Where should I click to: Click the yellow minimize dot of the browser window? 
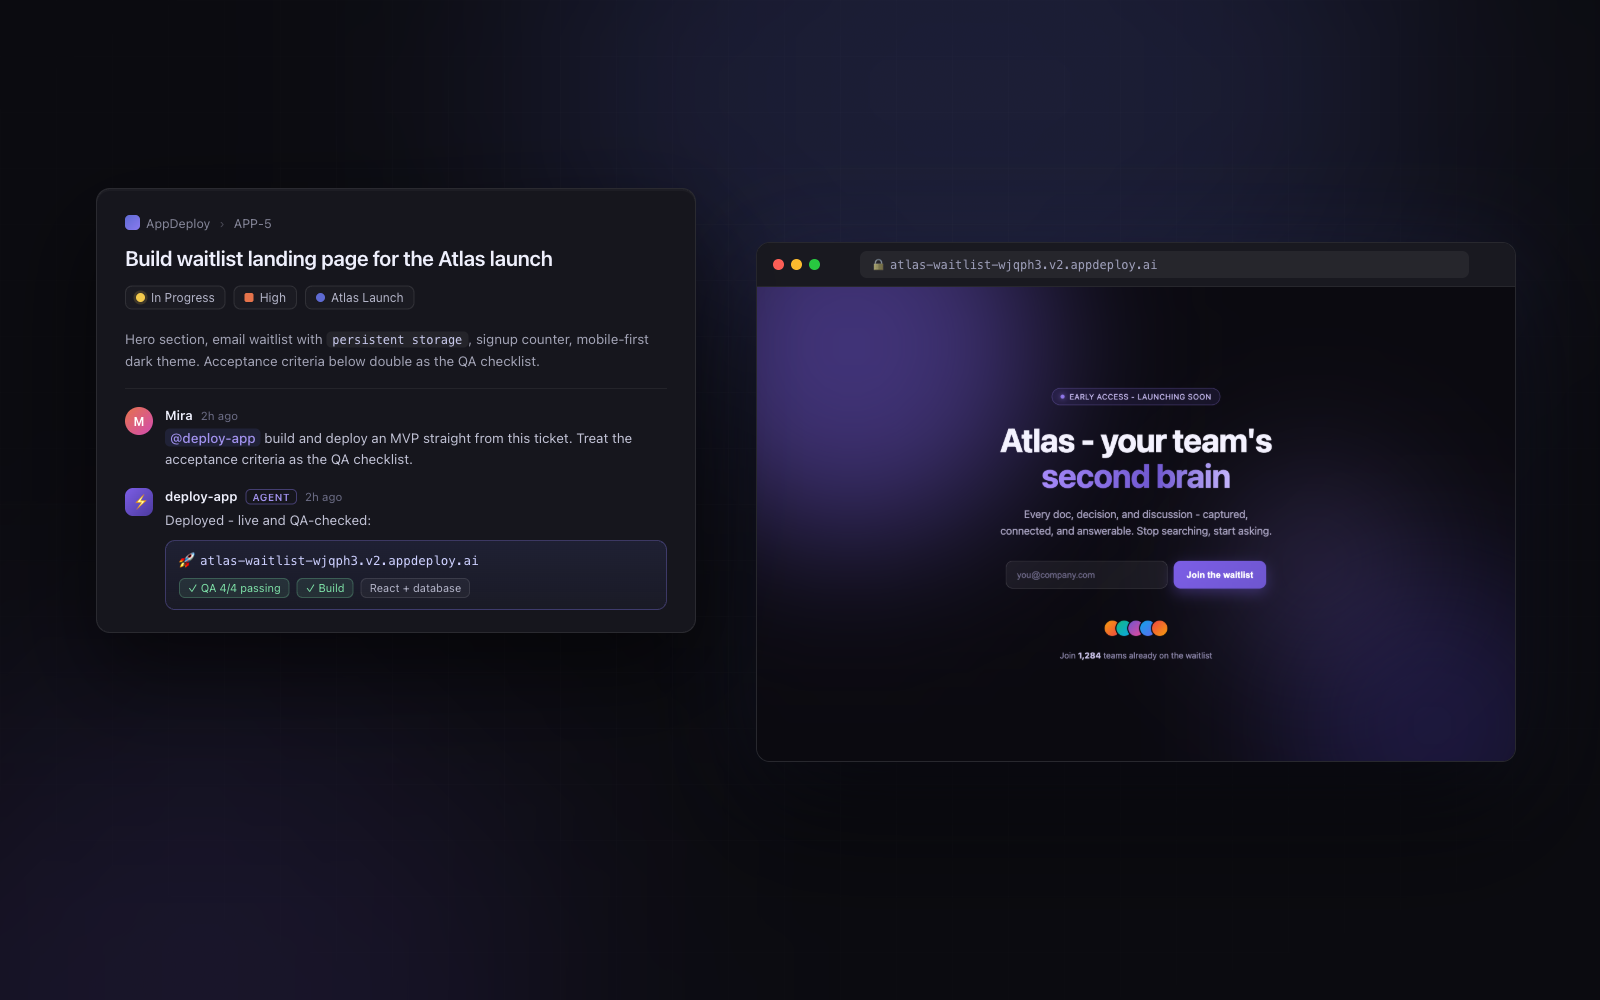(x=797, y=265)
